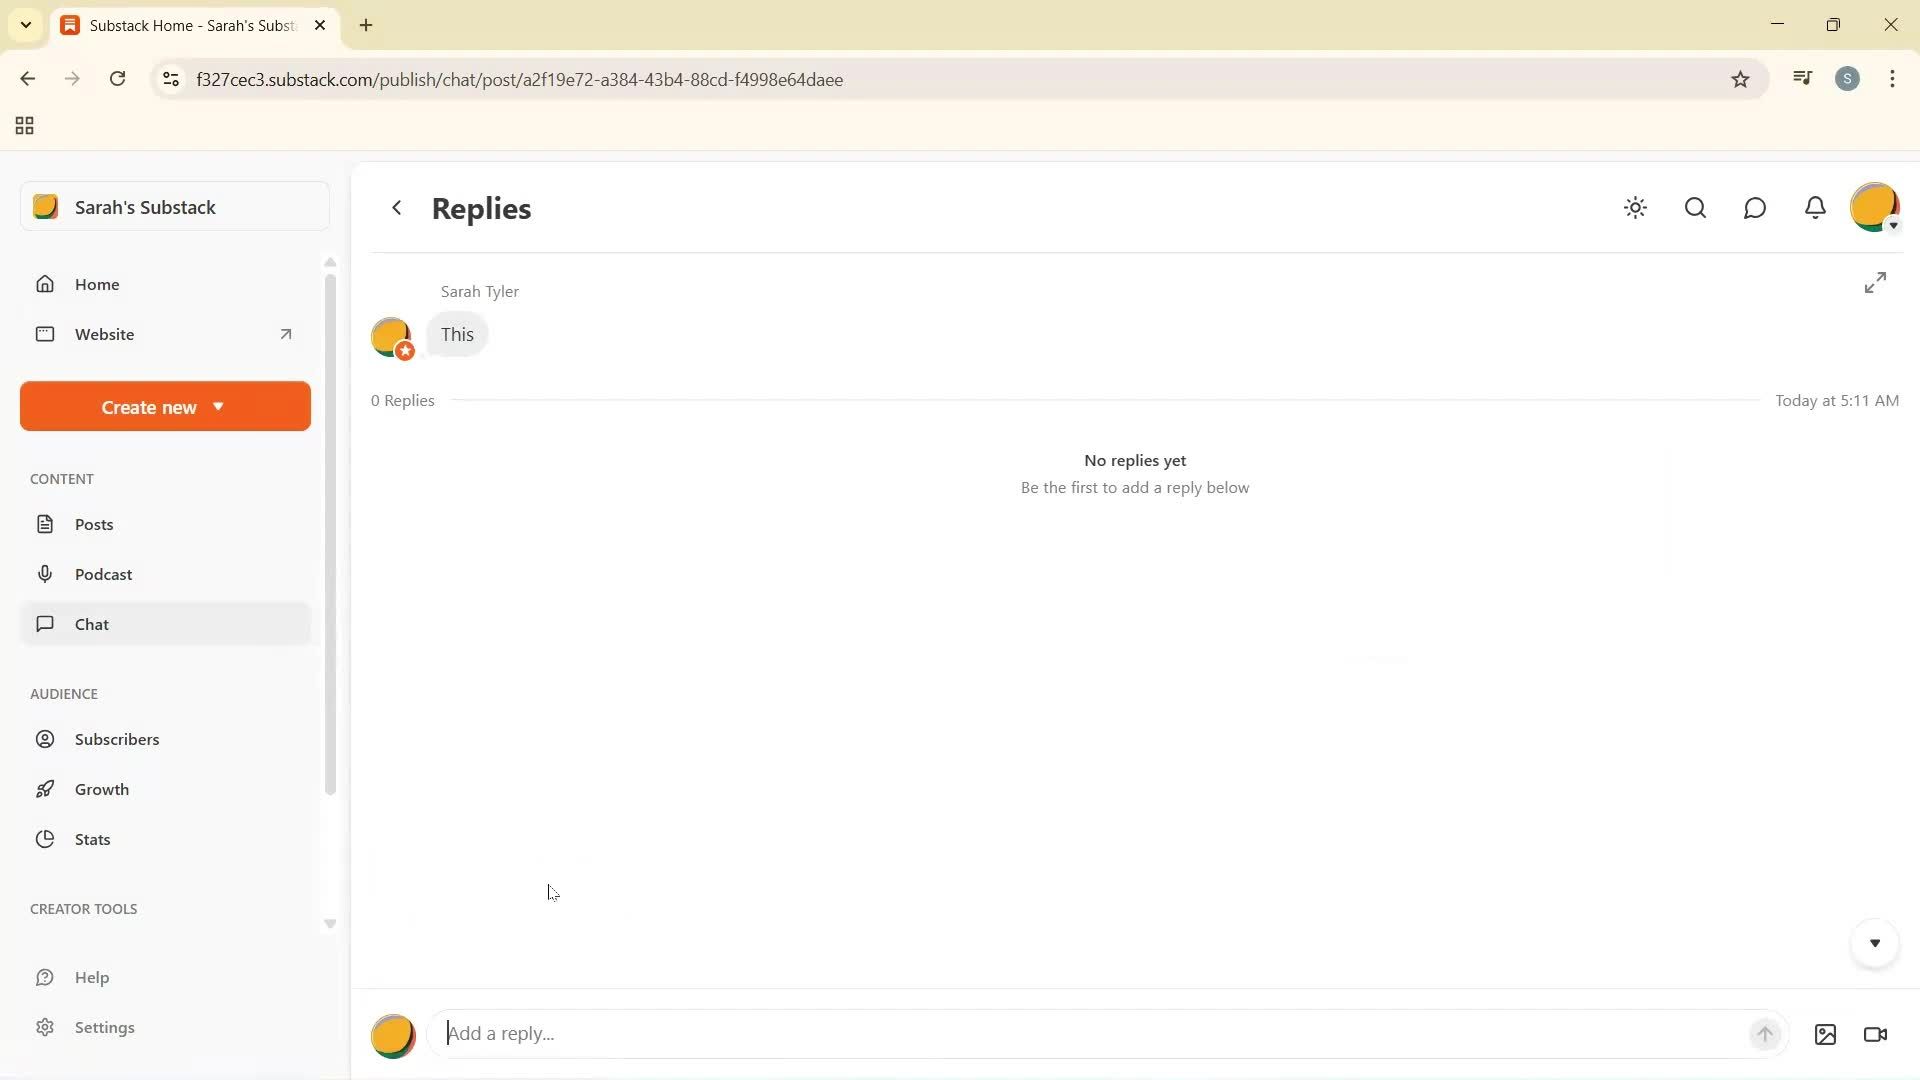This screenshot has height=1080, width=1920.
Task: Attach an image to the reply
Action: (1825, 1034)
